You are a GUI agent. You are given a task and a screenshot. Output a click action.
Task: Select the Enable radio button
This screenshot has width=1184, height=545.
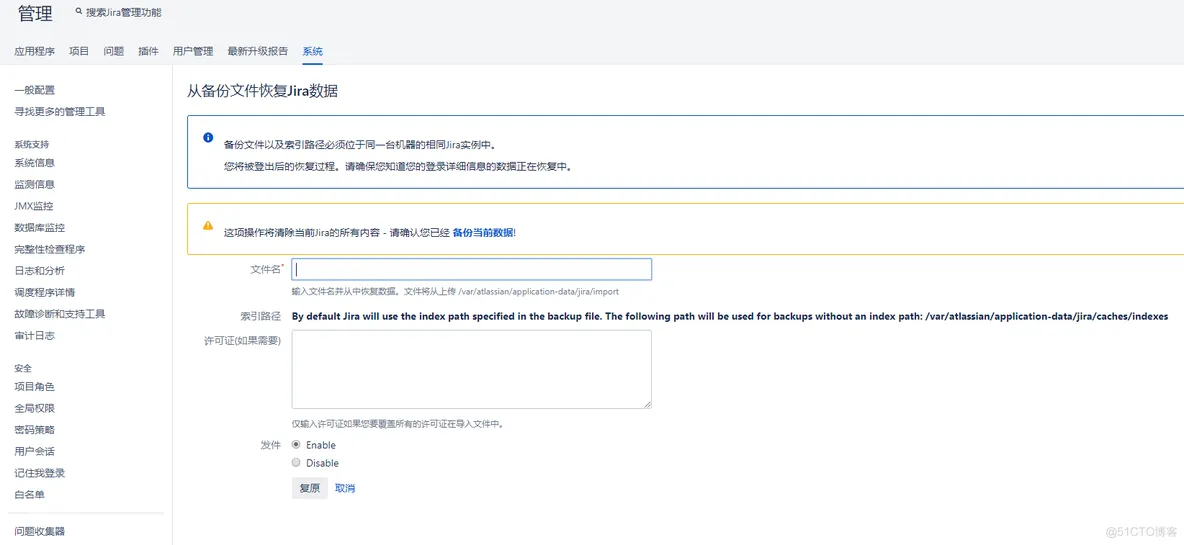[296, 445]
